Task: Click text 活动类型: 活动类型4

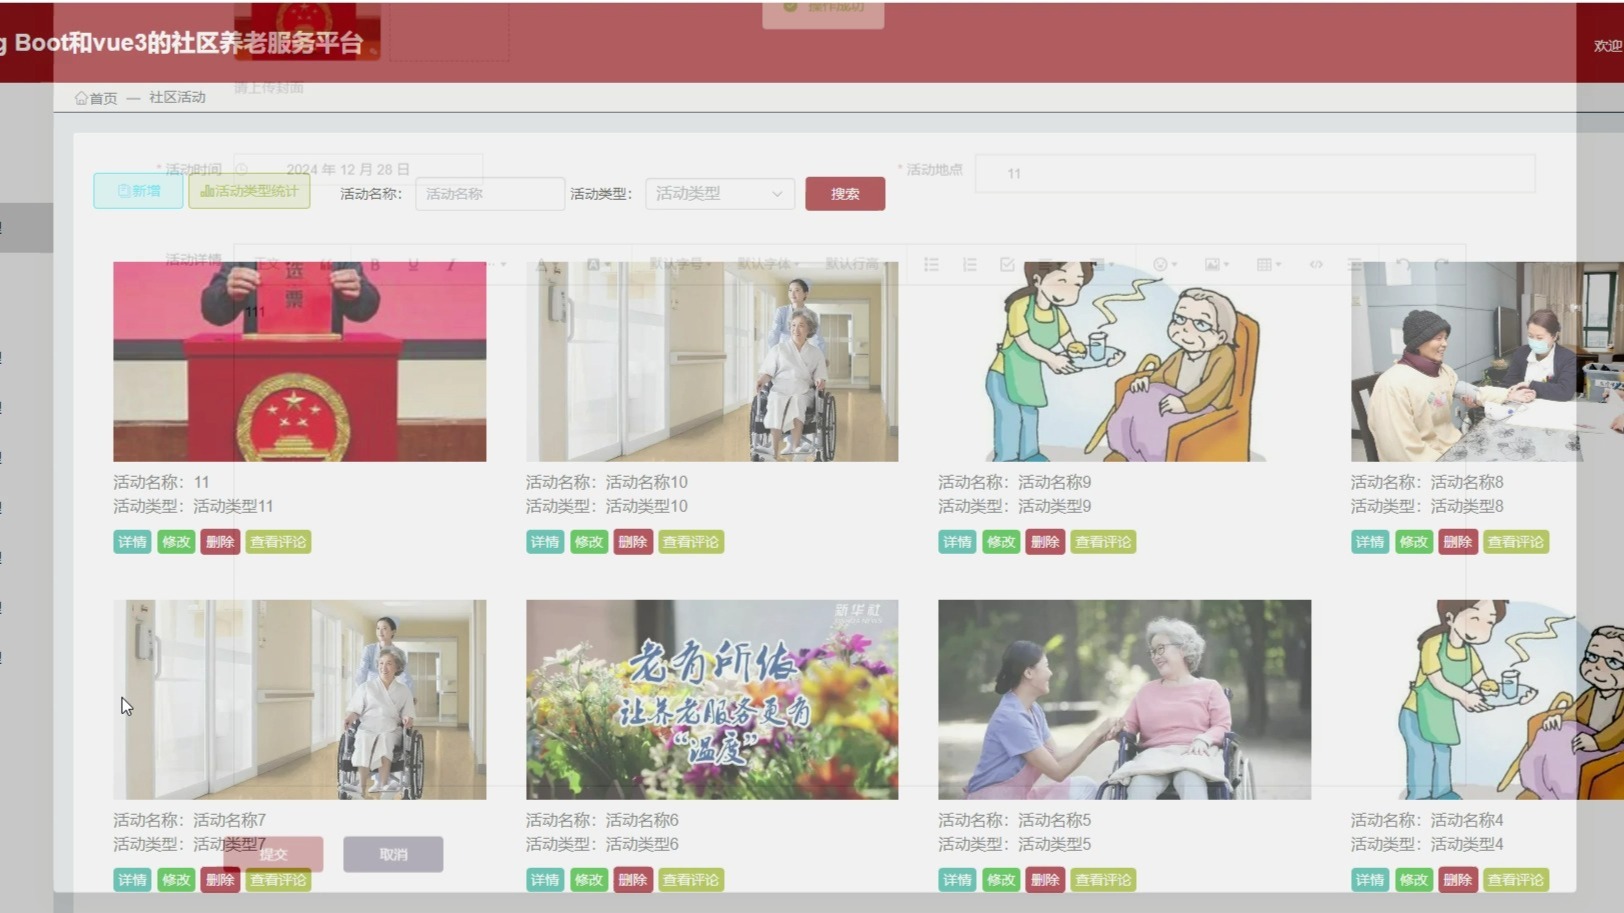Action: [1427, 844]
